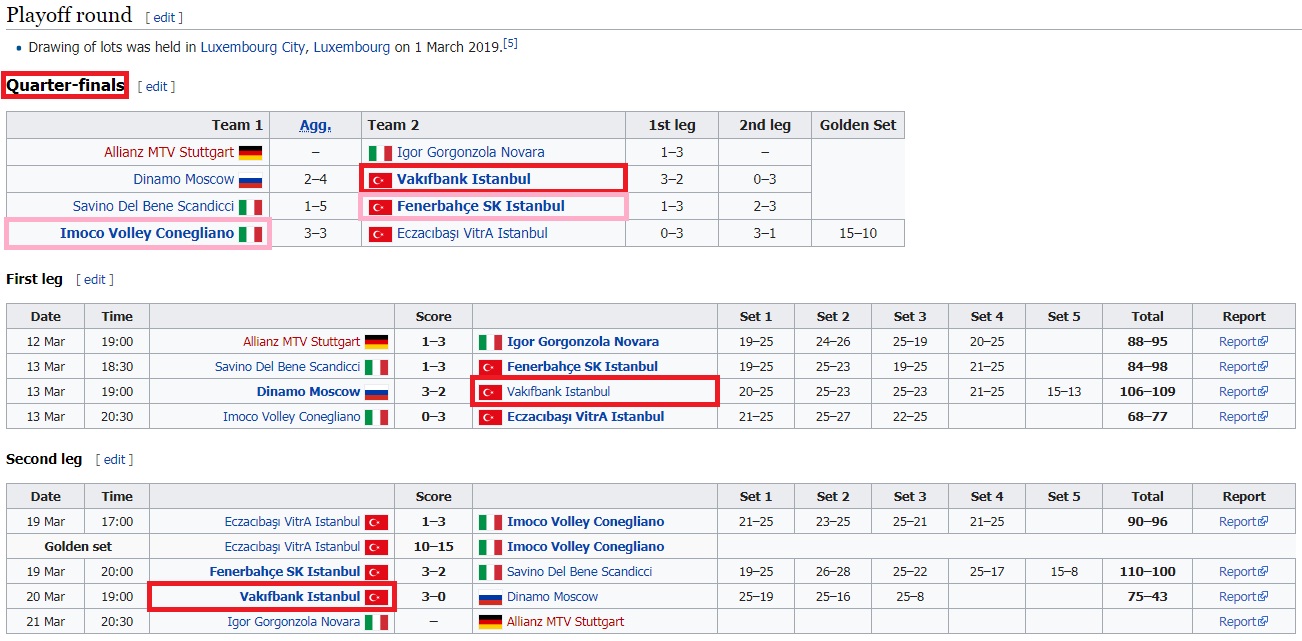Click Italian flag in the Golden set row
Viewport: 1302px width, 641px height.
click(490, 547)
